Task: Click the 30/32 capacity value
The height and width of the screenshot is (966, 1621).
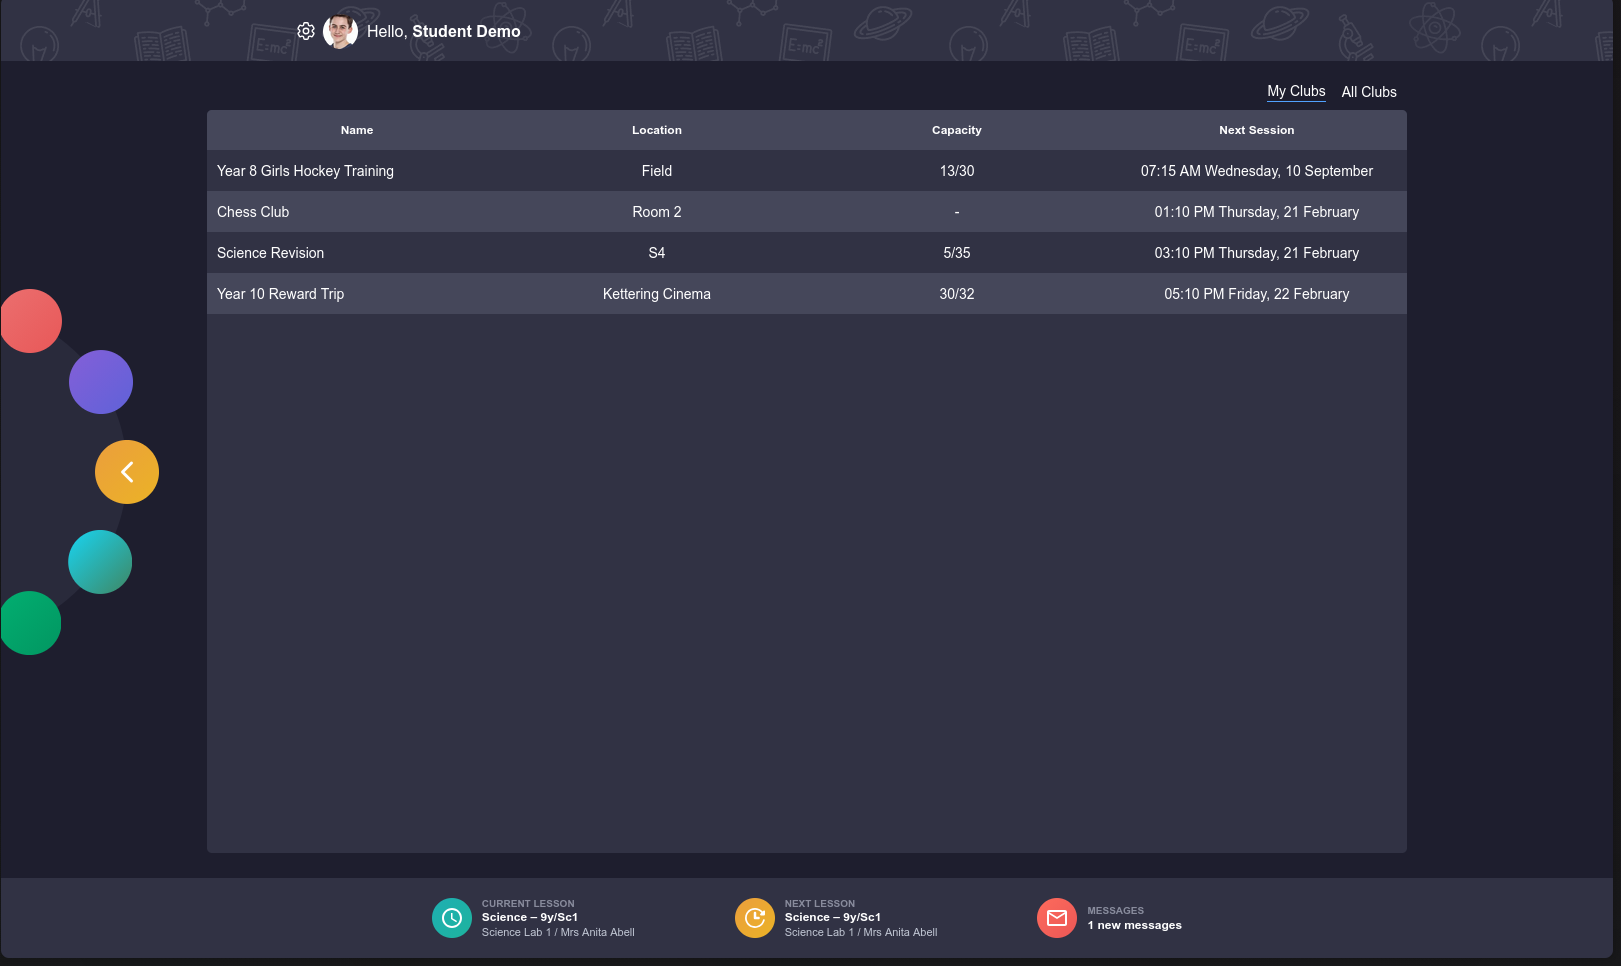Action: pyautogui.click(x=957, y=294)
